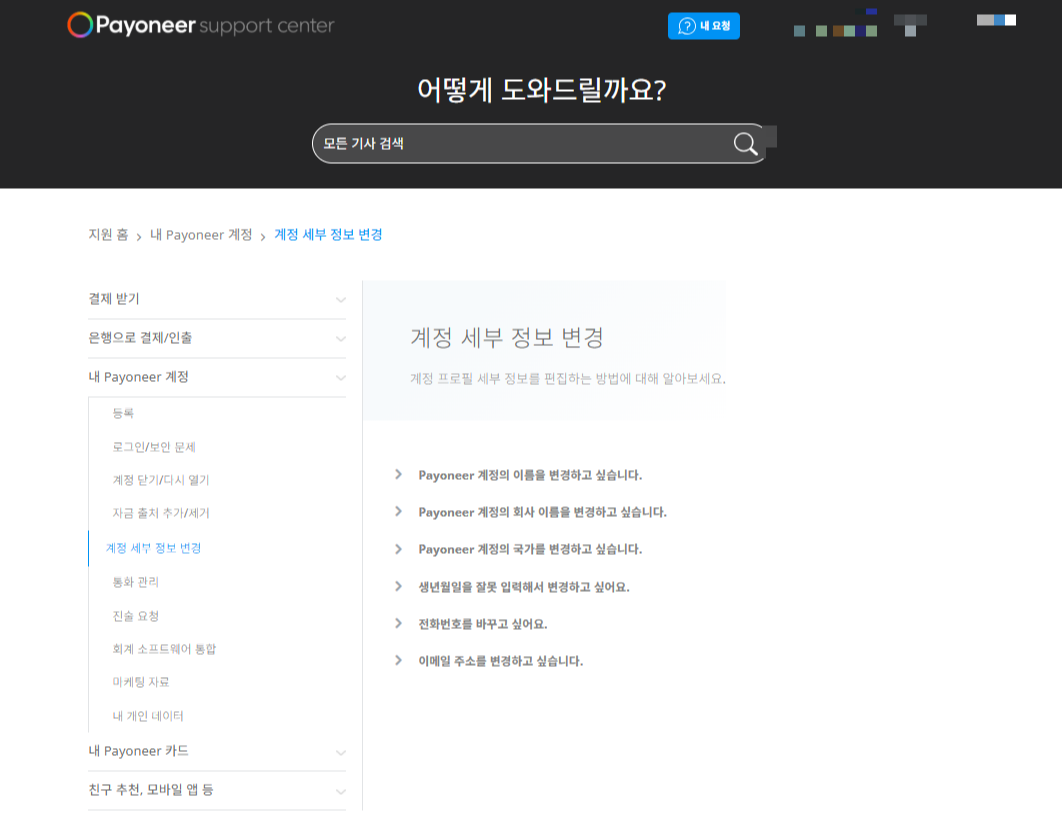Expand 은행으로 결제/인출 section chevron
The width and height of the screenshot is (1062, 832).
pyautogui.click(x=341, y=339)
